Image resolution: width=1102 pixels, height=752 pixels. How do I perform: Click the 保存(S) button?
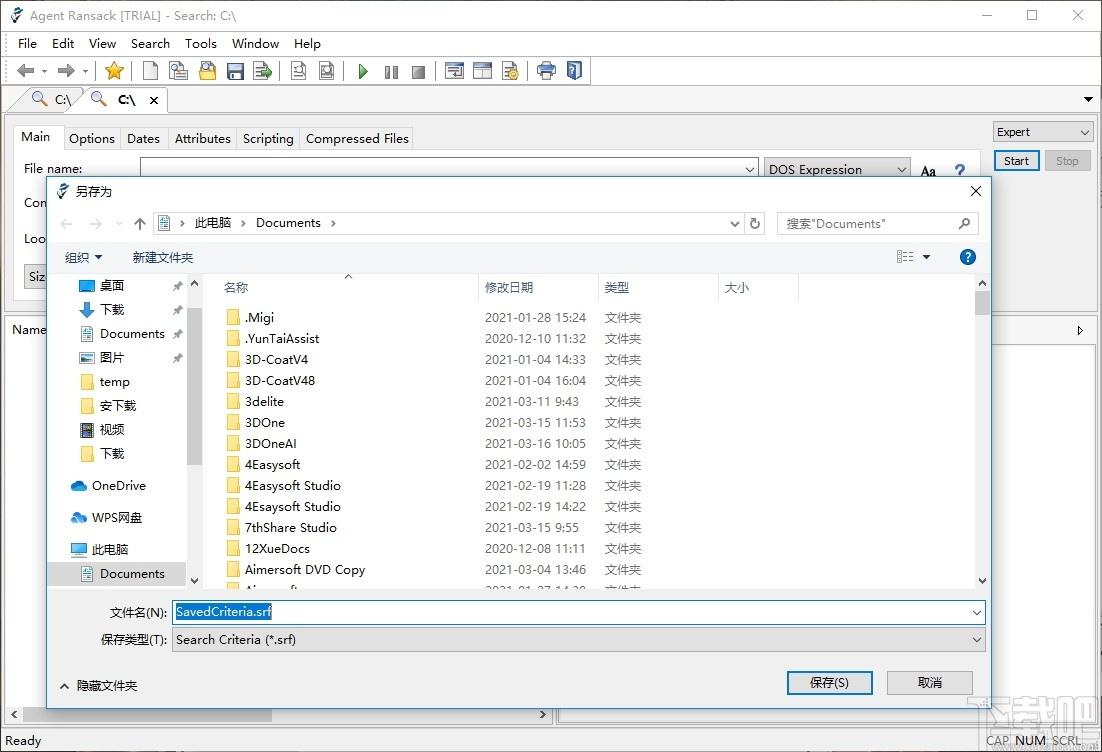[829, 682]
